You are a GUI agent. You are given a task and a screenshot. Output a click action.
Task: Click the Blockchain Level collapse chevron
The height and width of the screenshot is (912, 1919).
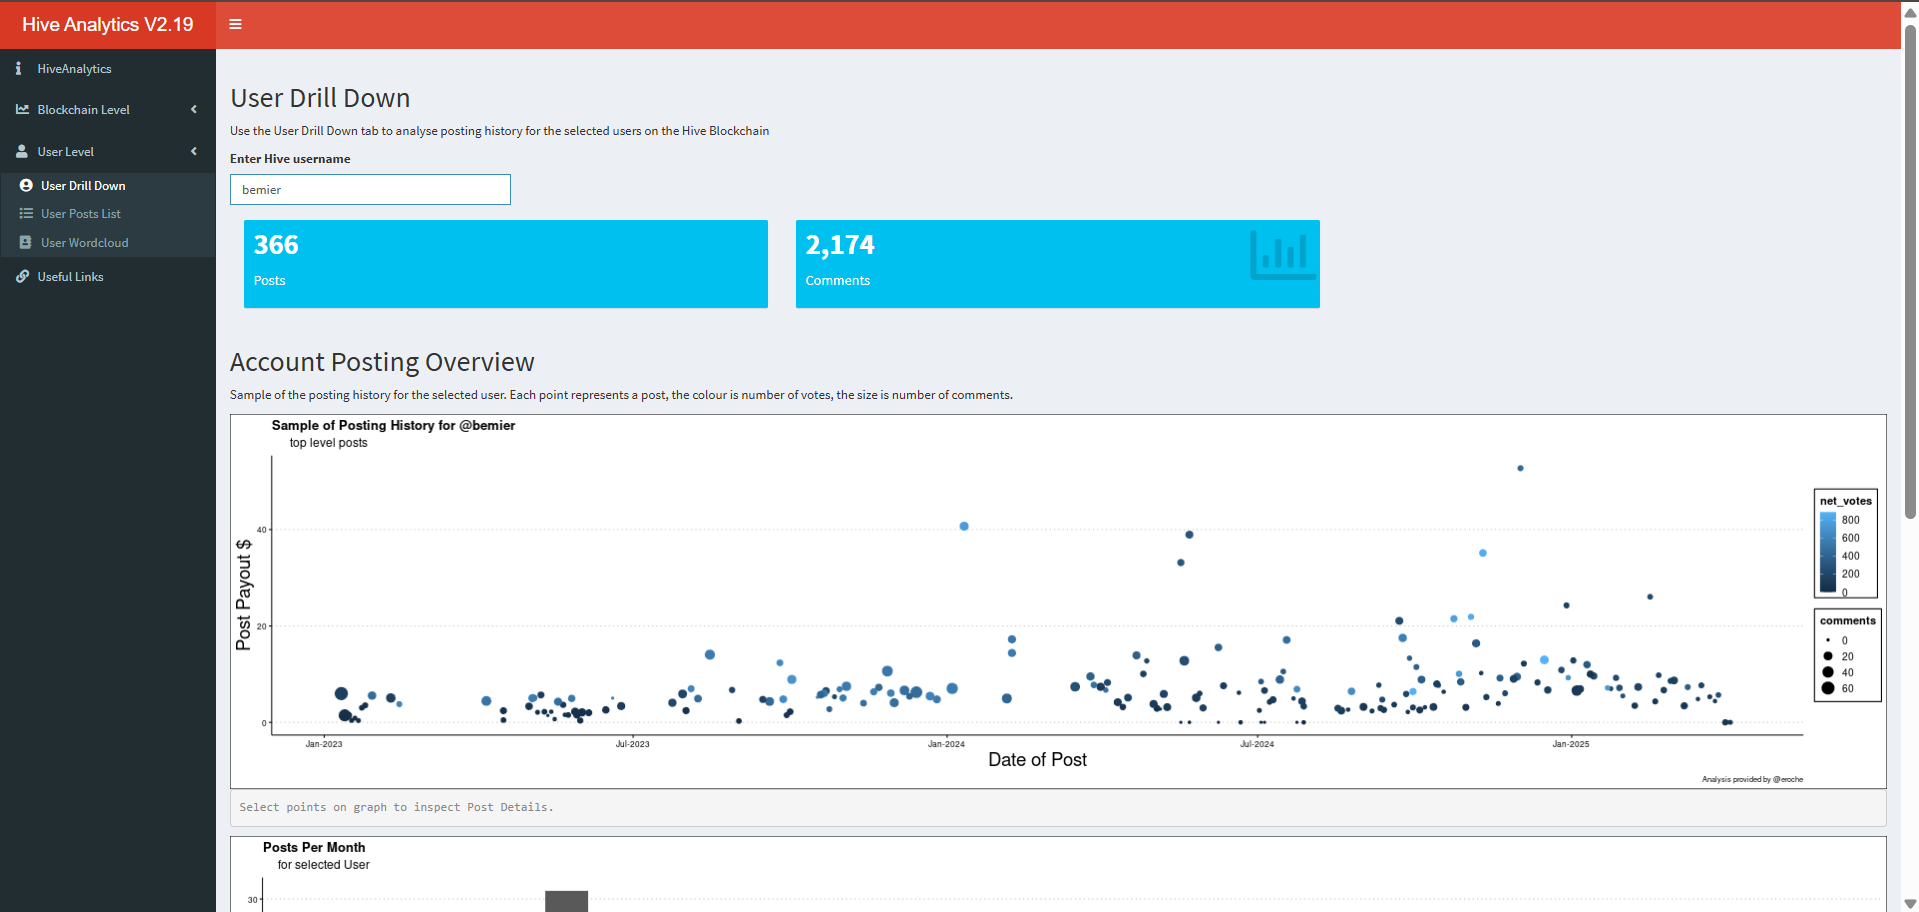[194, 110]
